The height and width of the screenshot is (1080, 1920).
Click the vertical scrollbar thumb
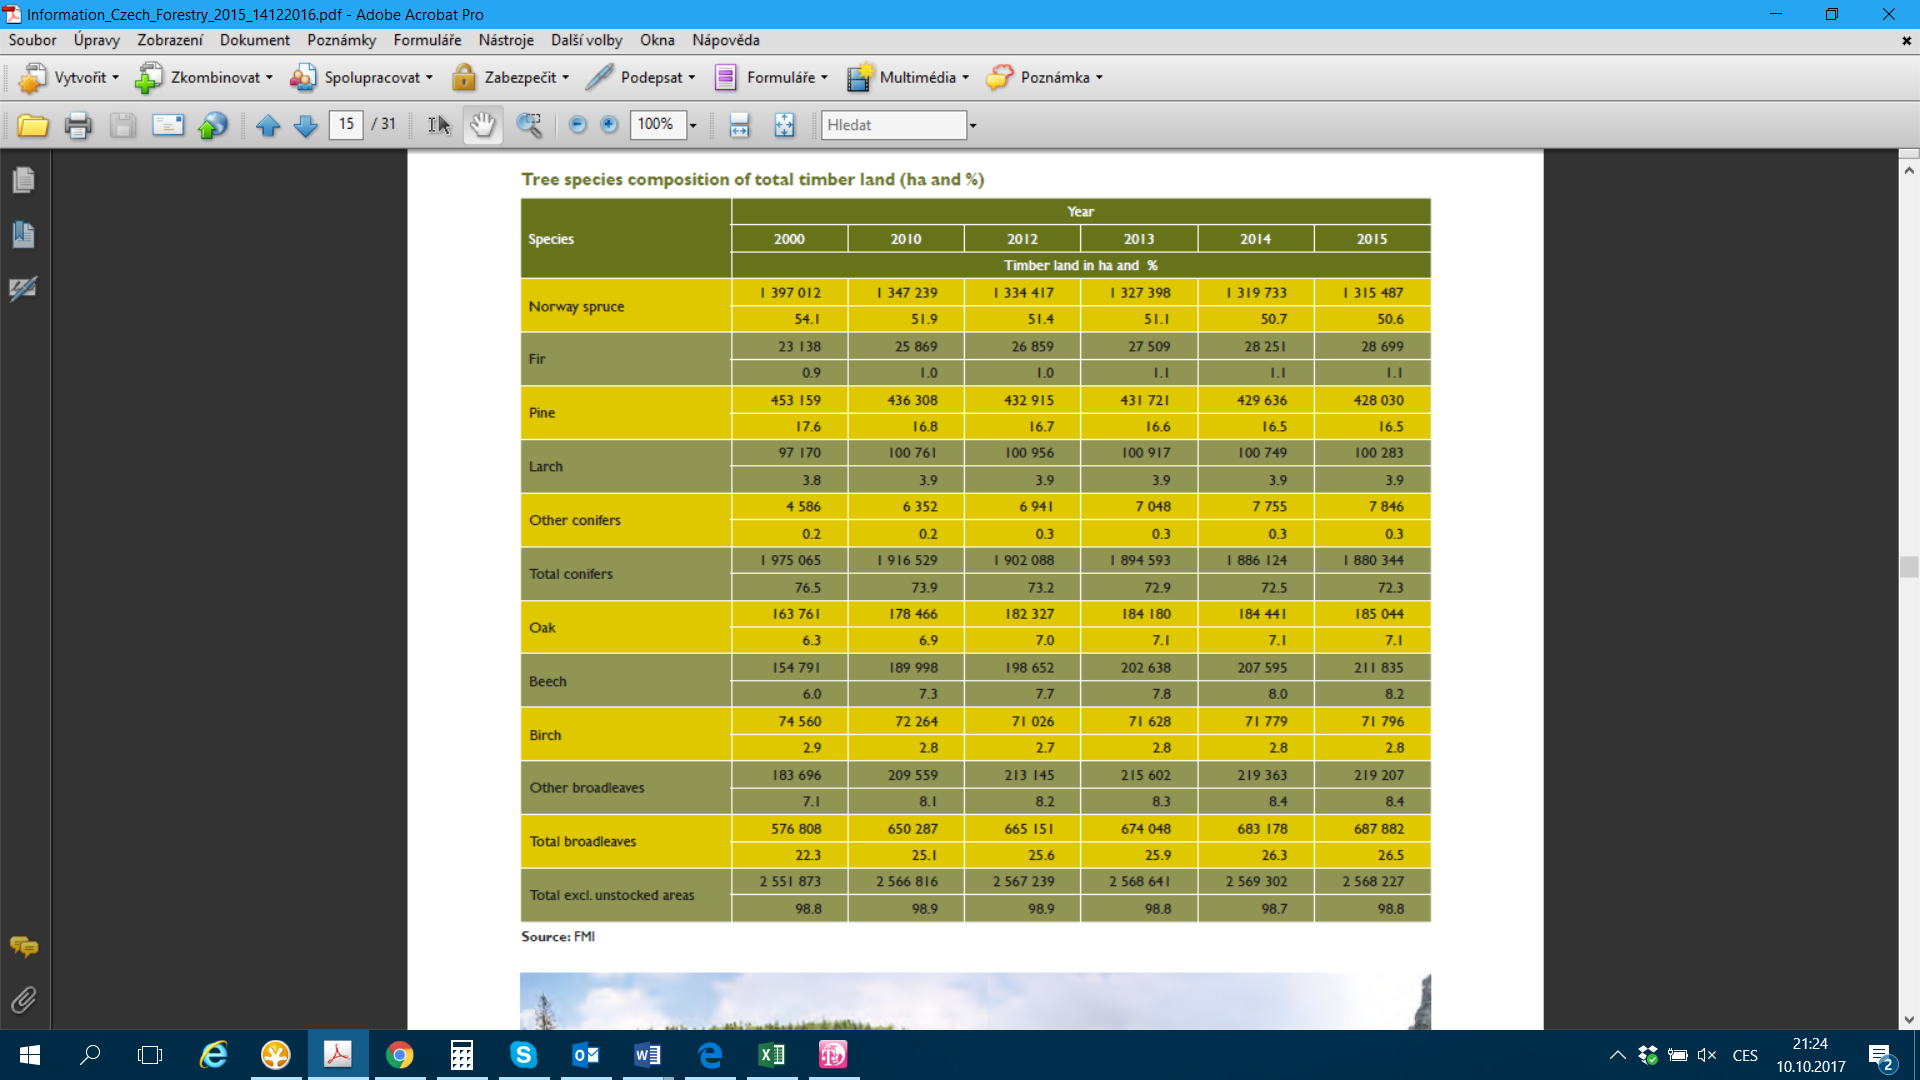pyautogui.click(x=1909, y=567)
